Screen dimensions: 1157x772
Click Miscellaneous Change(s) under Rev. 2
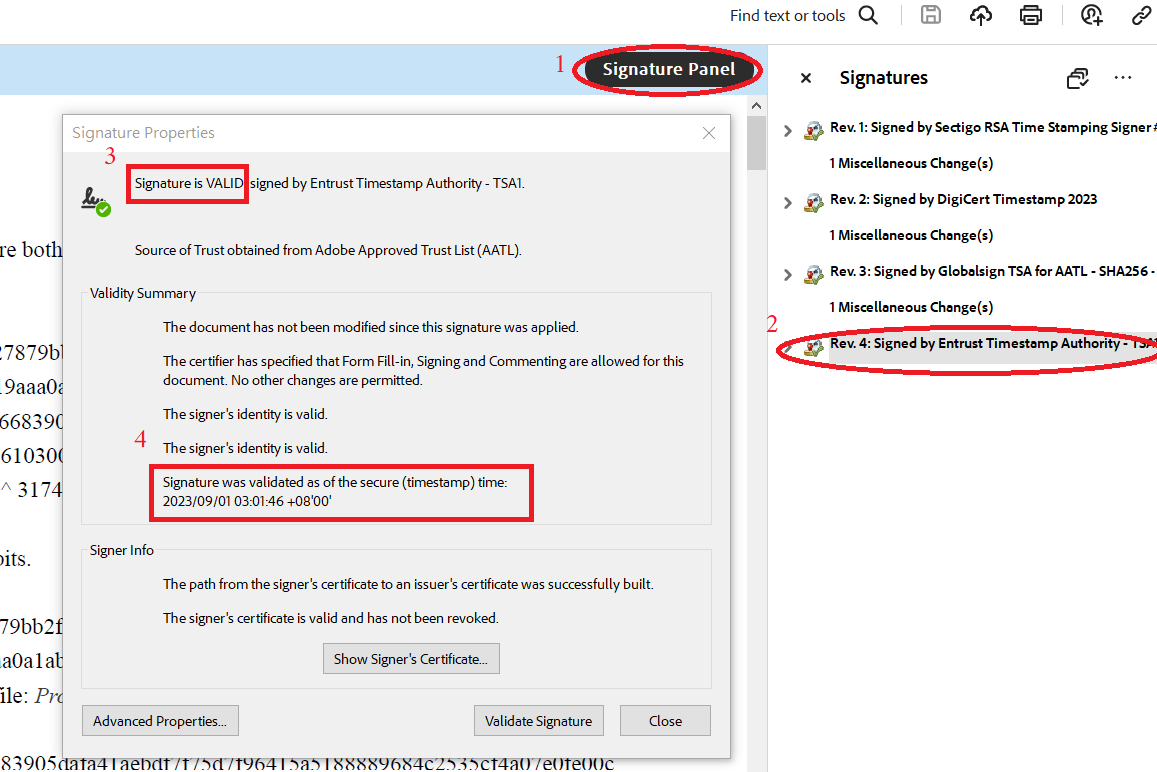pos(911,235)
